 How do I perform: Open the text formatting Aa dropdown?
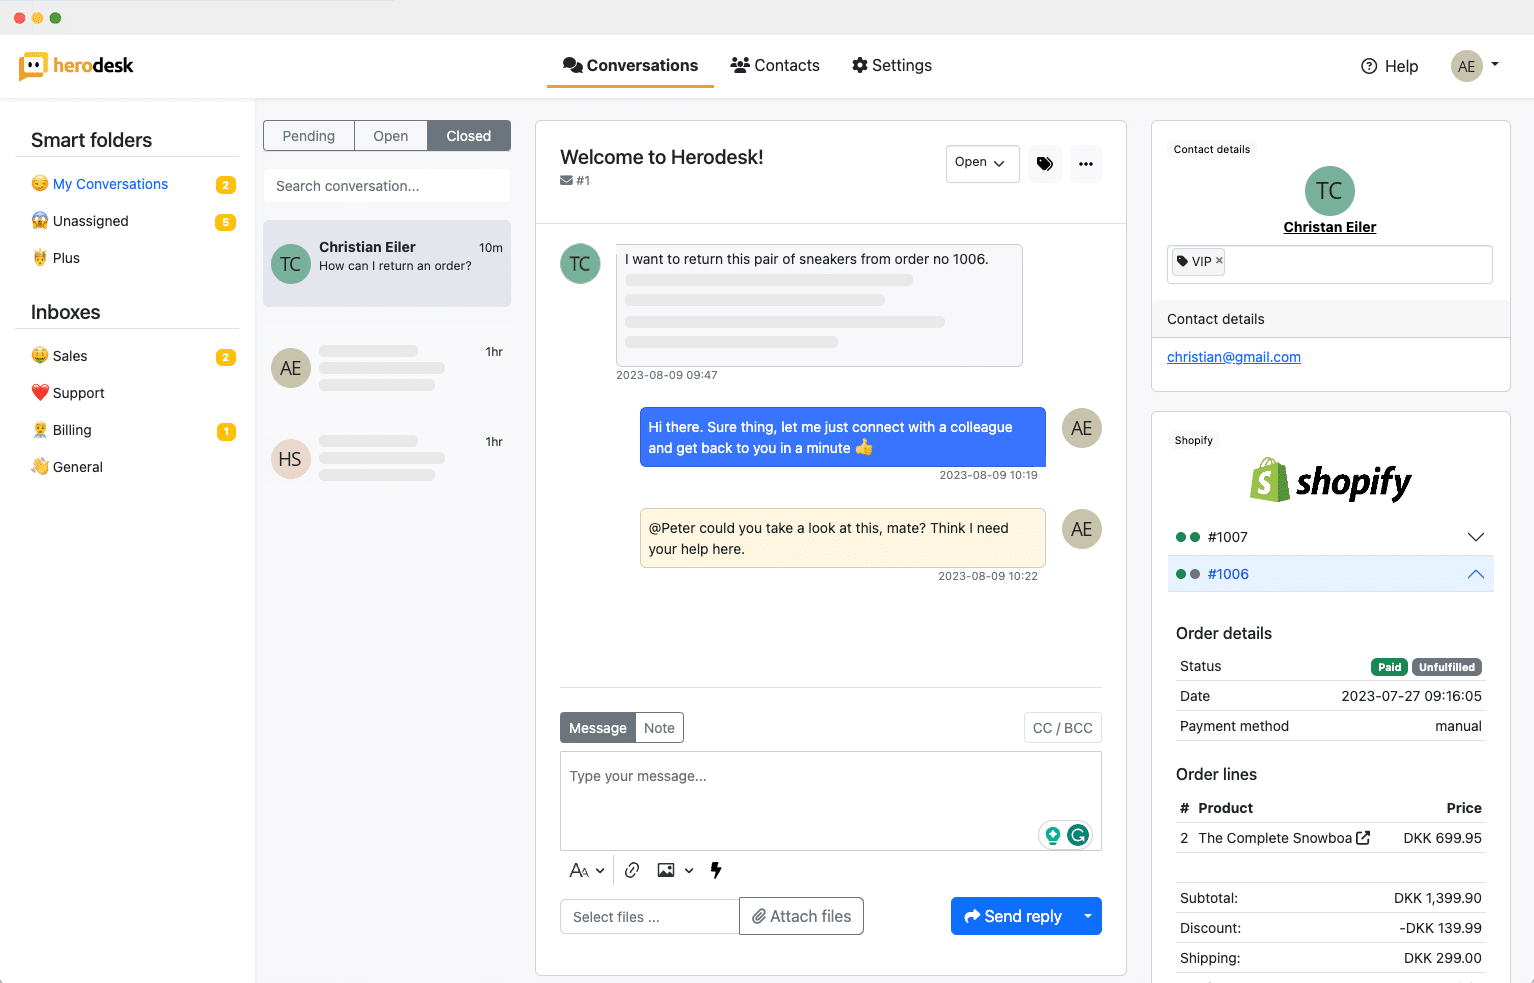pos(587,870)
